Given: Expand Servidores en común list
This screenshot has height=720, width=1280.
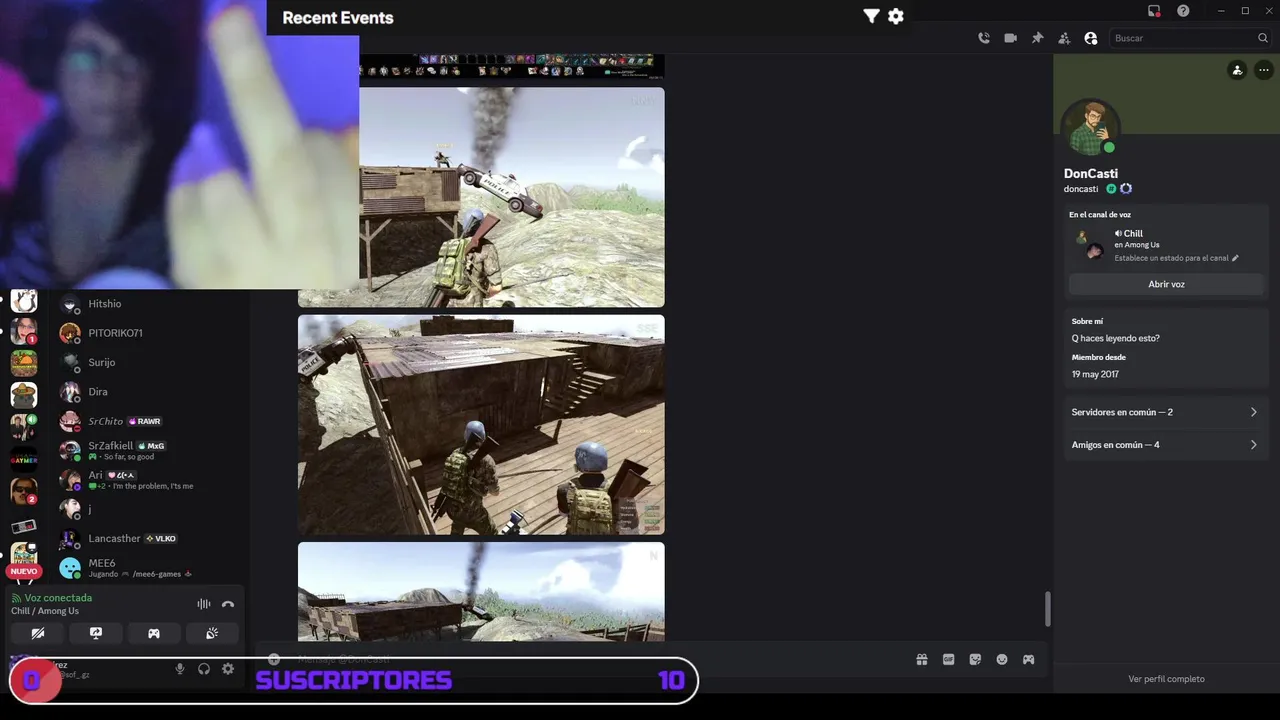Looking at the screenshot, I should click(1165, 412).
